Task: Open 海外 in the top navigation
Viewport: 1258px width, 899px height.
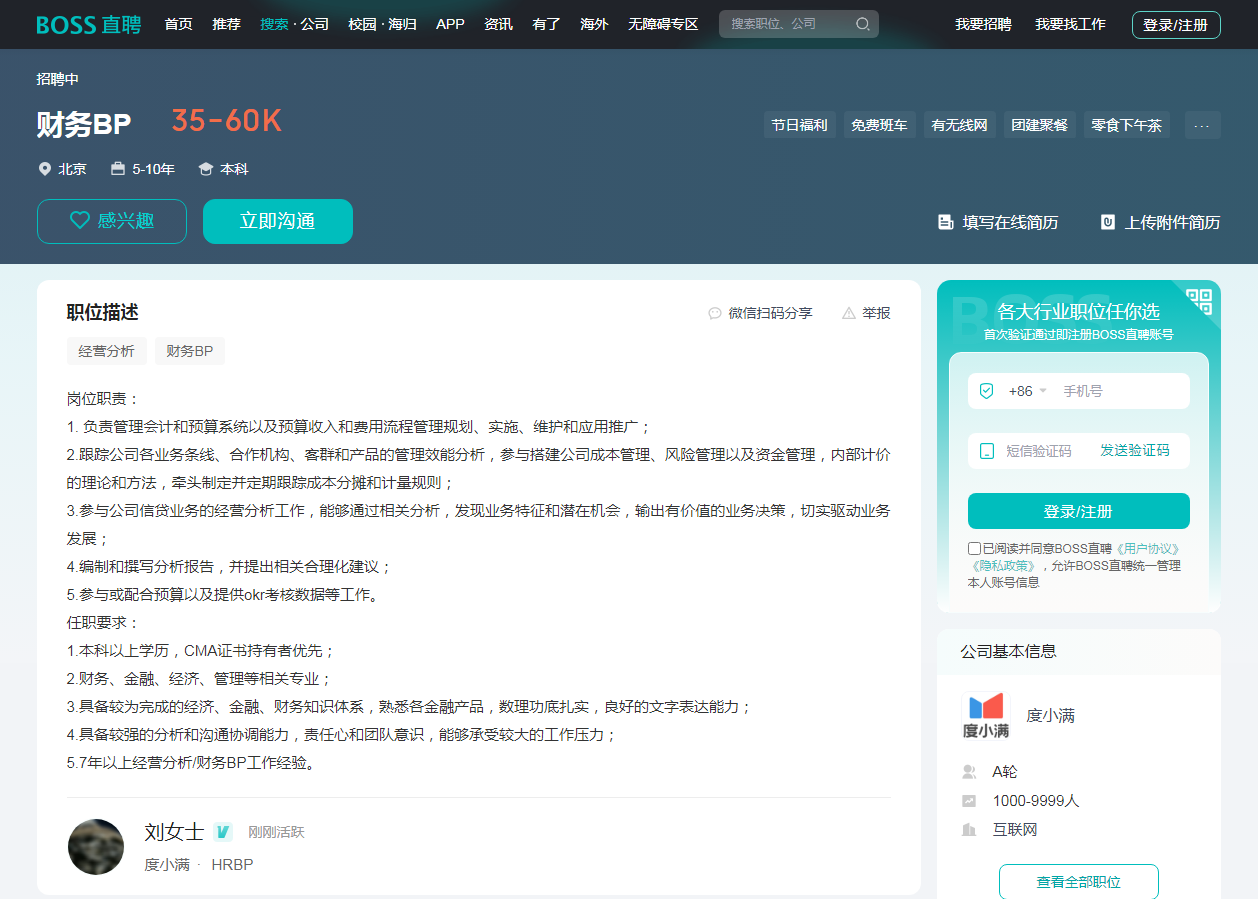Action: coord(594,24)
